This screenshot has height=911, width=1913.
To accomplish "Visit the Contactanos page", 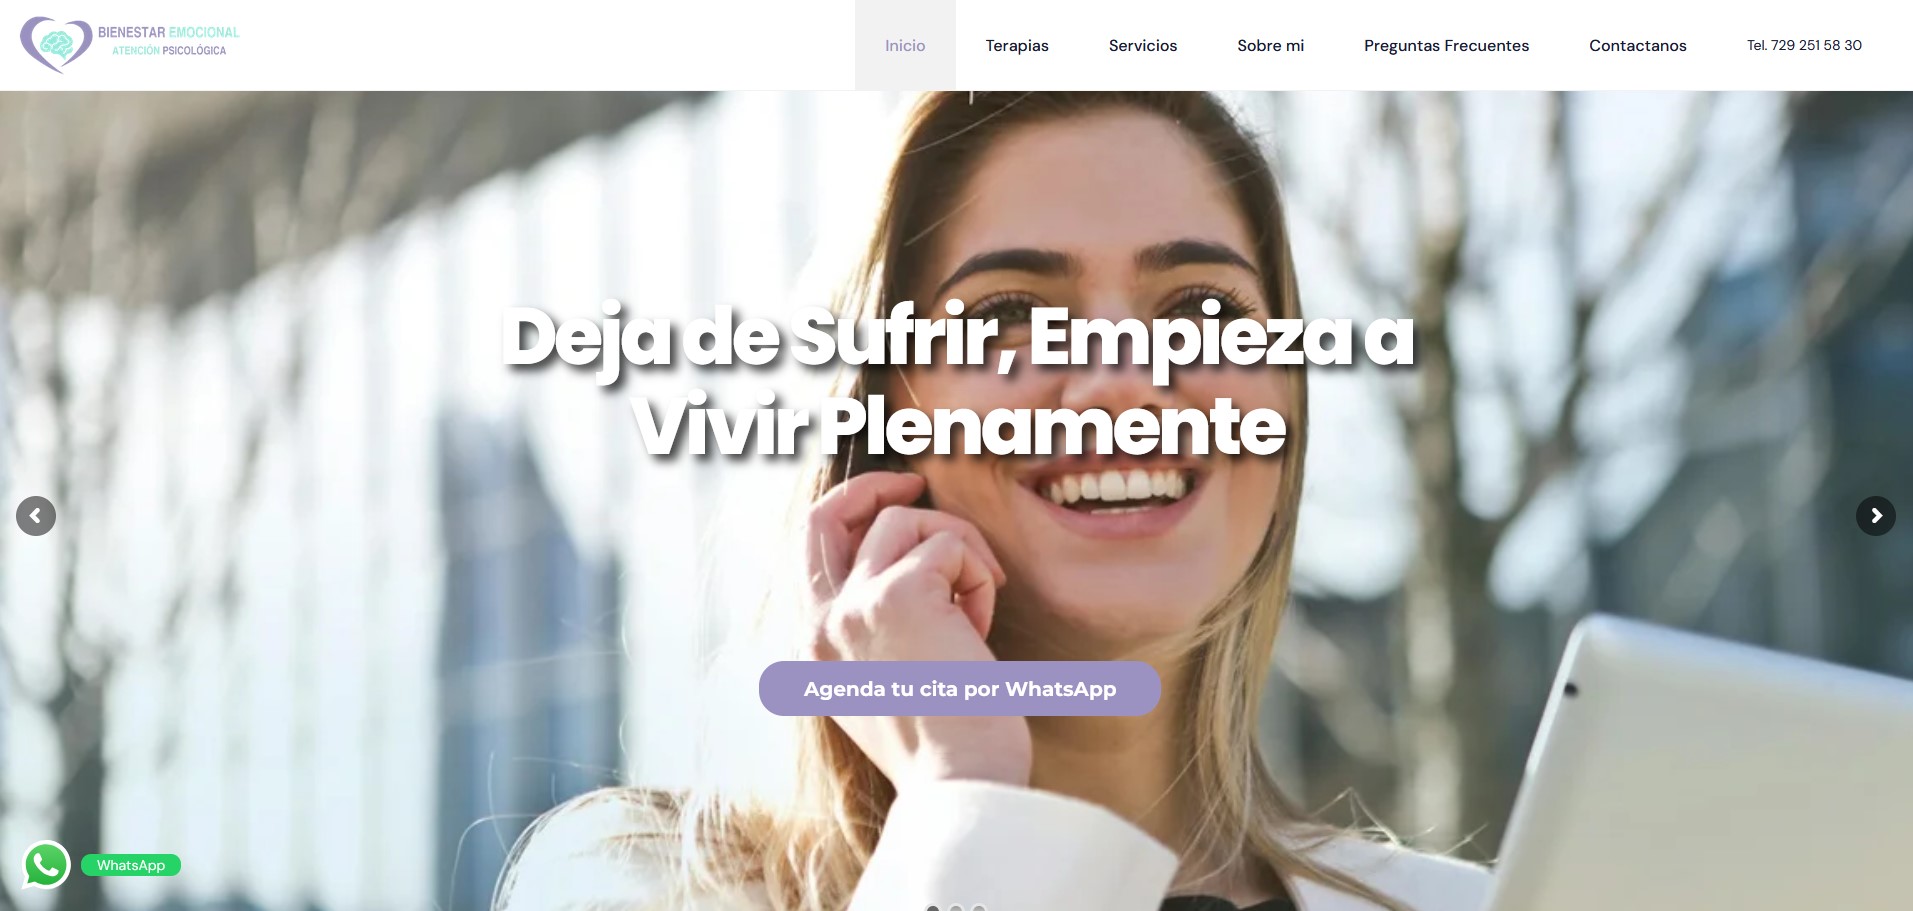I will 1638,45.
